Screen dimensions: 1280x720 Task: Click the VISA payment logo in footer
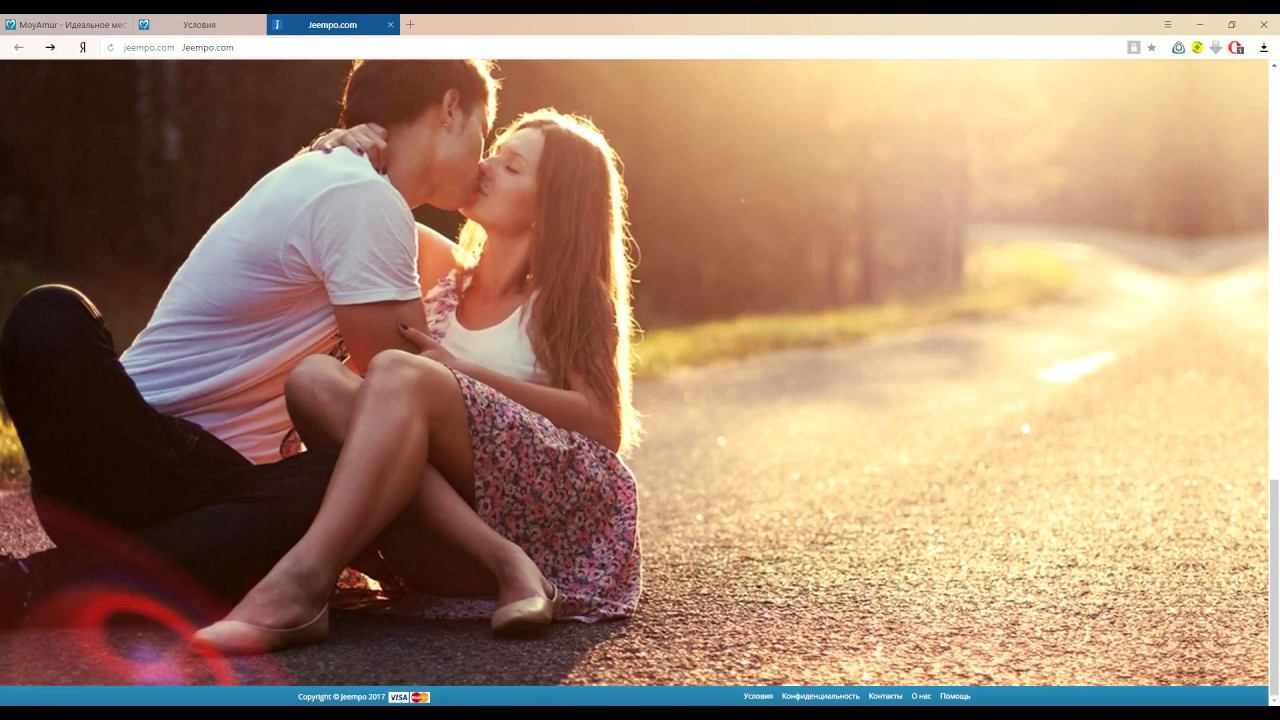[x=399, y=697]
